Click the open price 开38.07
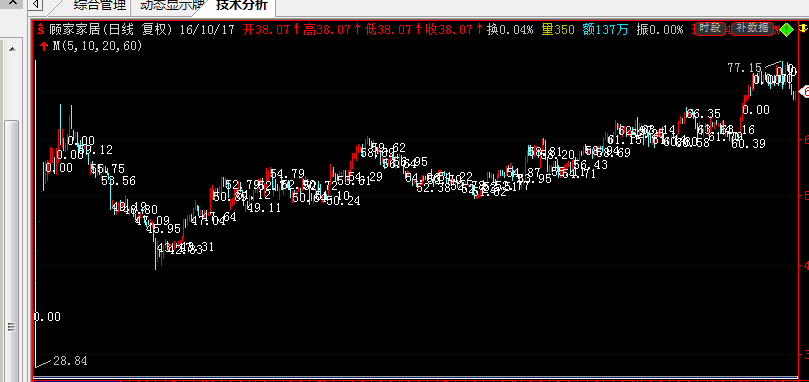Viewport: 809px width, 382px height. (x=266, y=29)
